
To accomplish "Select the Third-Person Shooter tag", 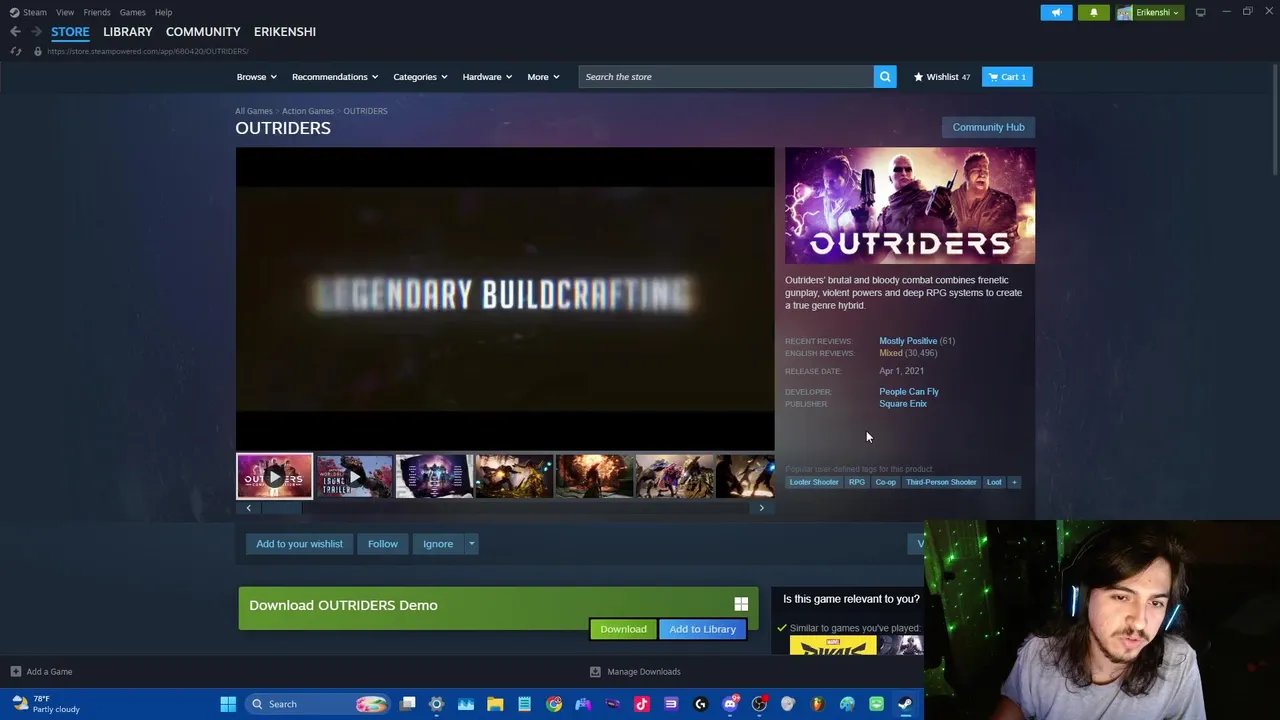I will tap(941, 482).
